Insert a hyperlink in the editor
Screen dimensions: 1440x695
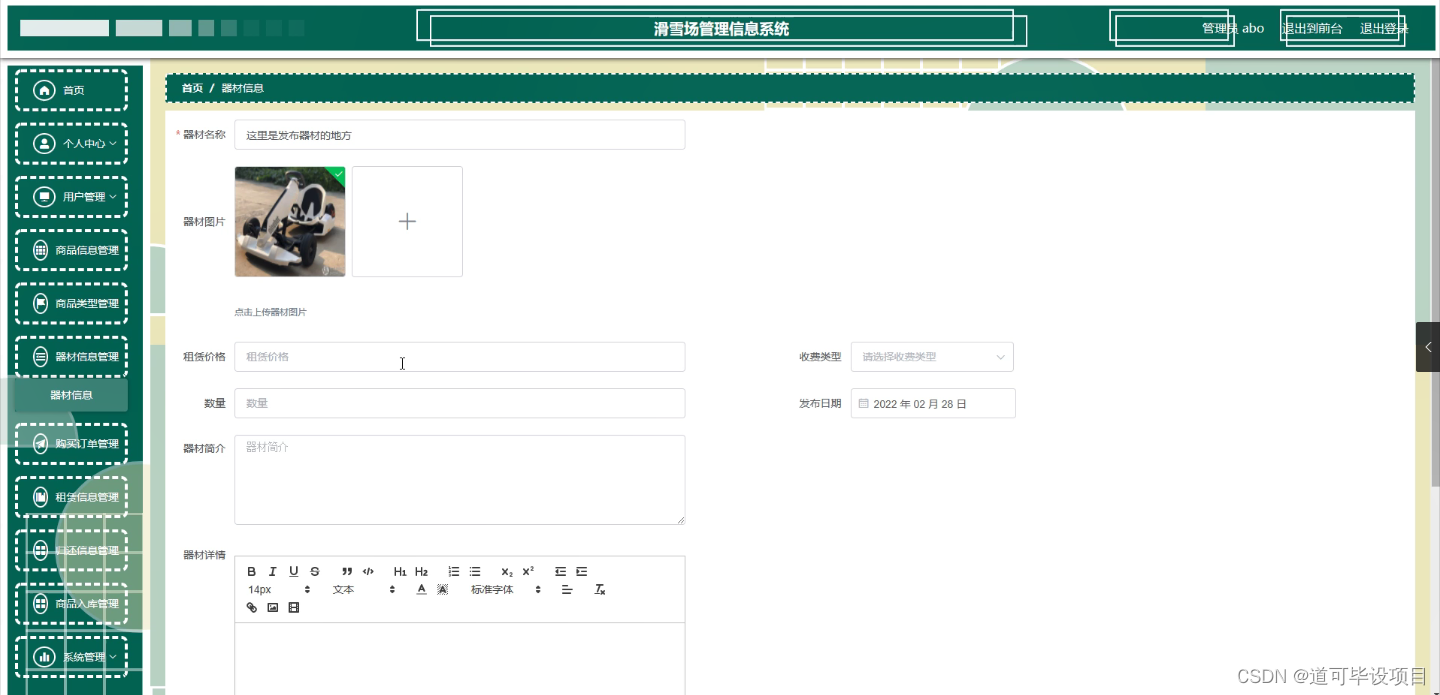(x=252, y=608)
